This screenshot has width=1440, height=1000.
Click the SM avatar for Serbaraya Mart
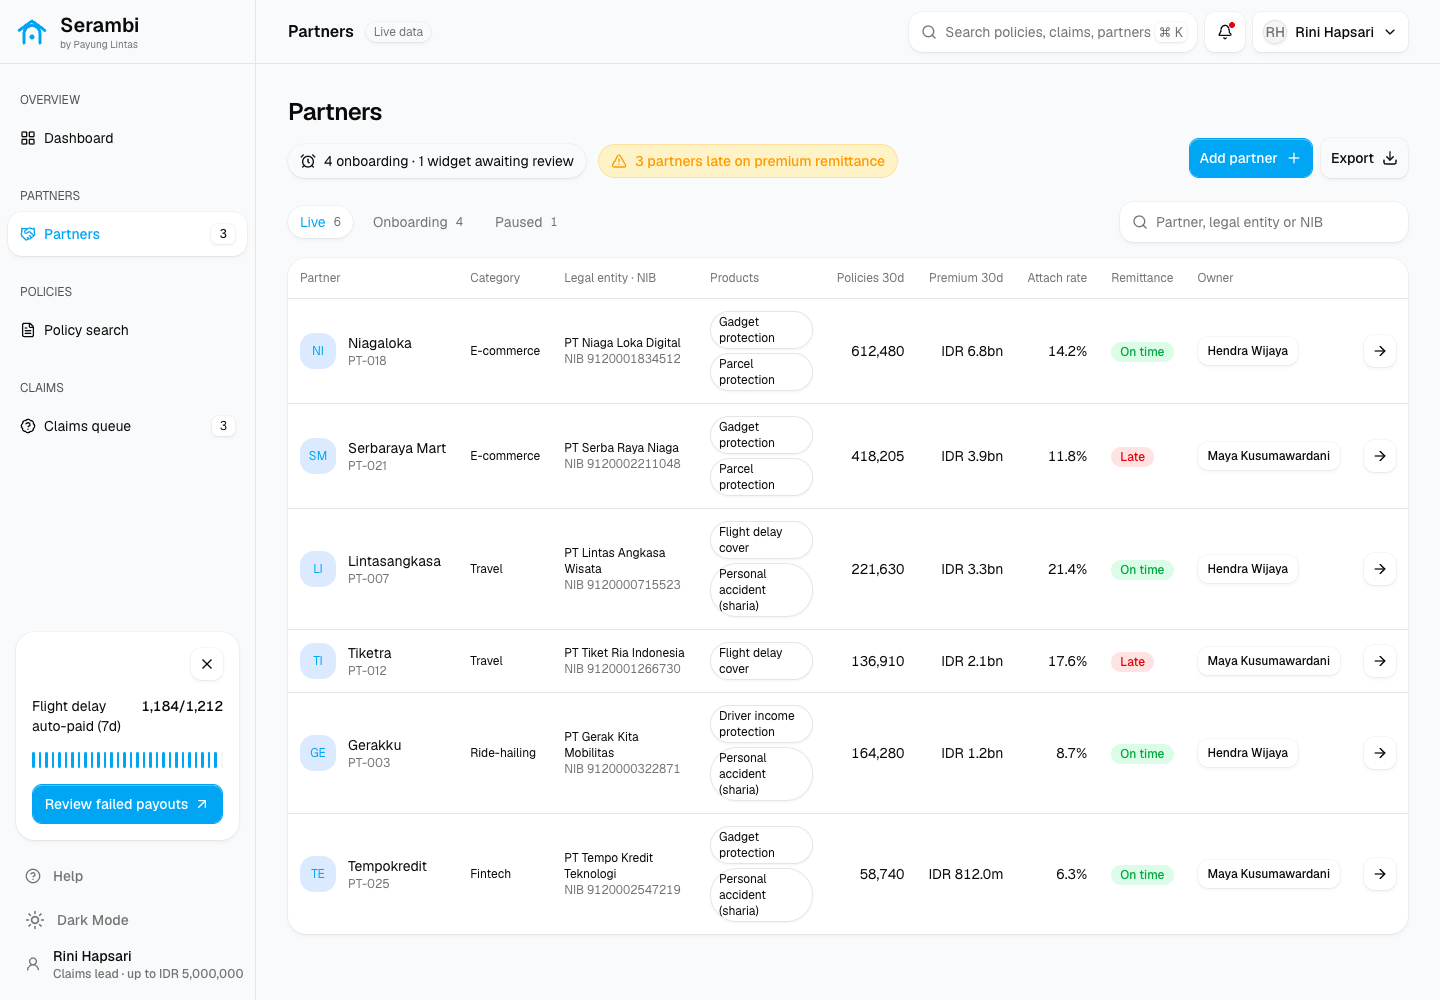318,456
